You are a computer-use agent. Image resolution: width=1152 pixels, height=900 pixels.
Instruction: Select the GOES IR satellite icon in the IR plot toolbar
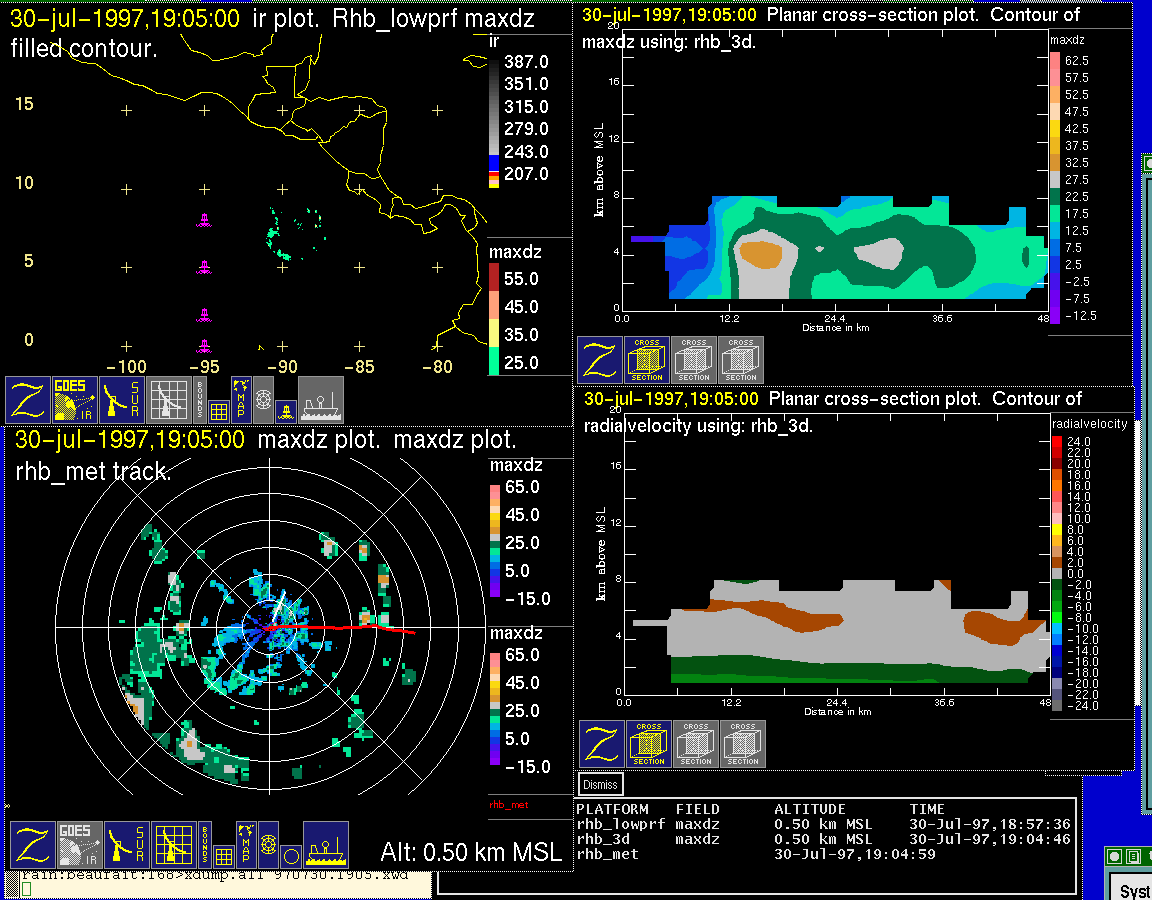click(75, 400)
